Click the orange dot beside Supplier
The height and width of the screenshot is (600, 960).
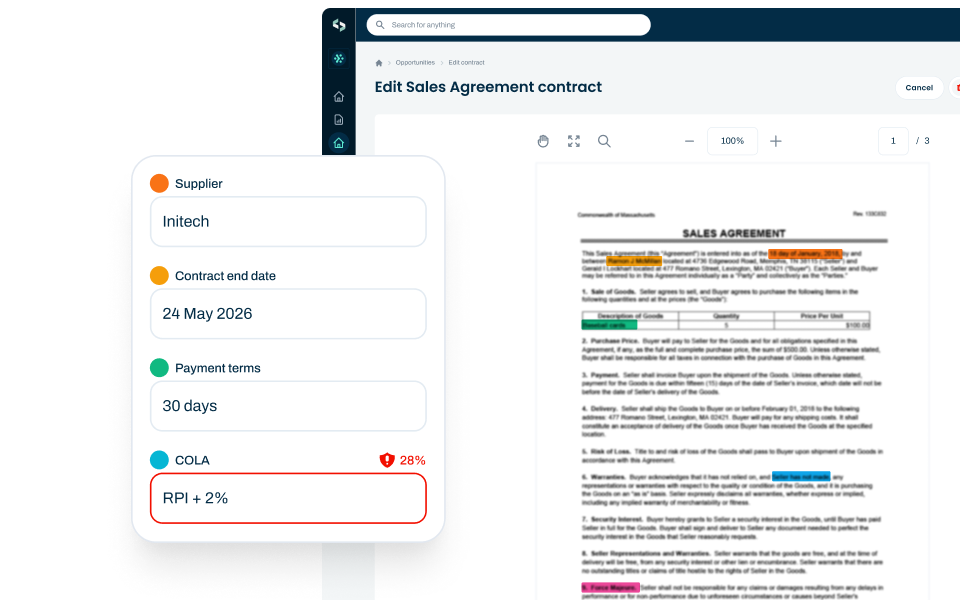(x=159, y=183)
